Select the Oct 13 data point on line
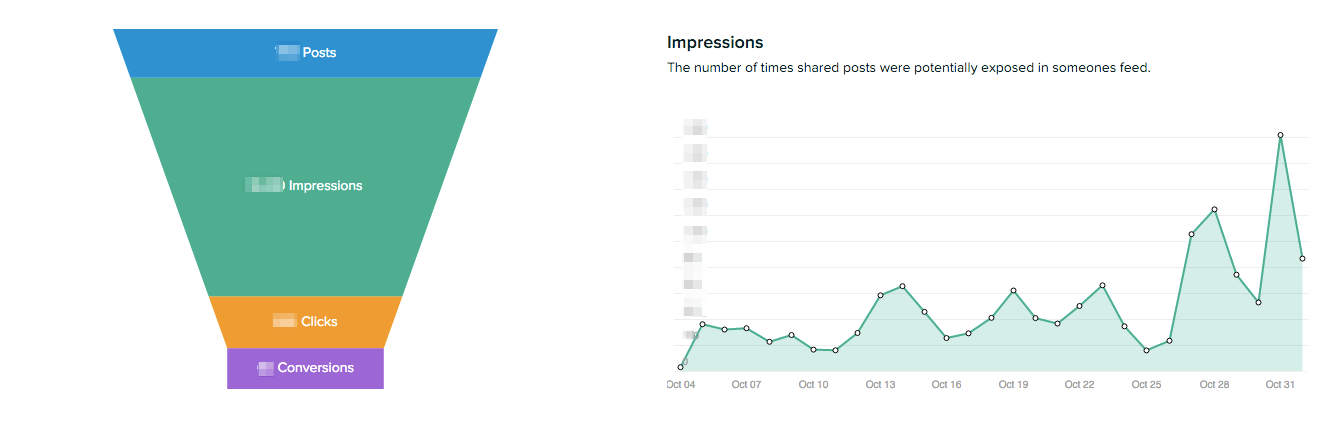This screenshot has width=1323, height=433. pos(880,295)
